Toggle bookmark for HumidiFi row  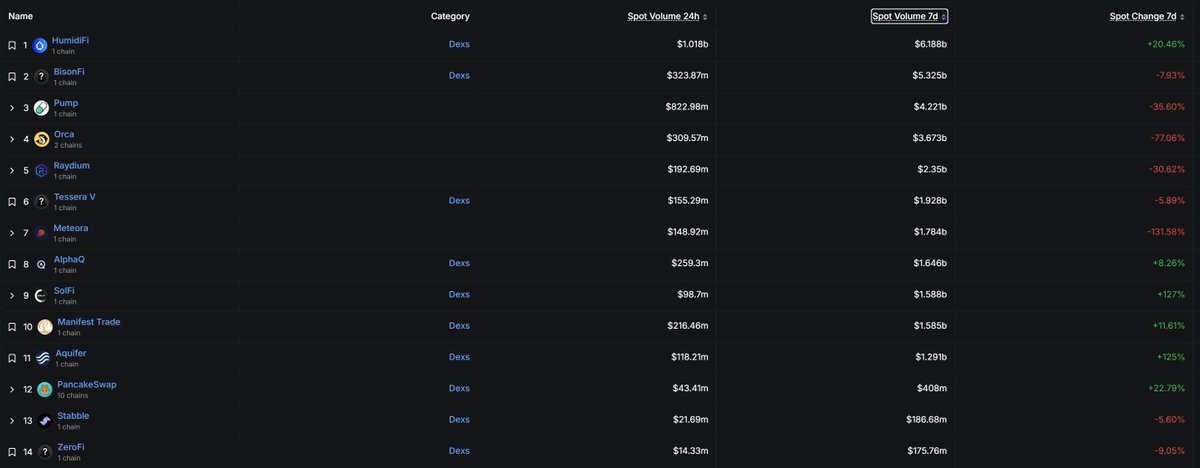click(12, 45)
